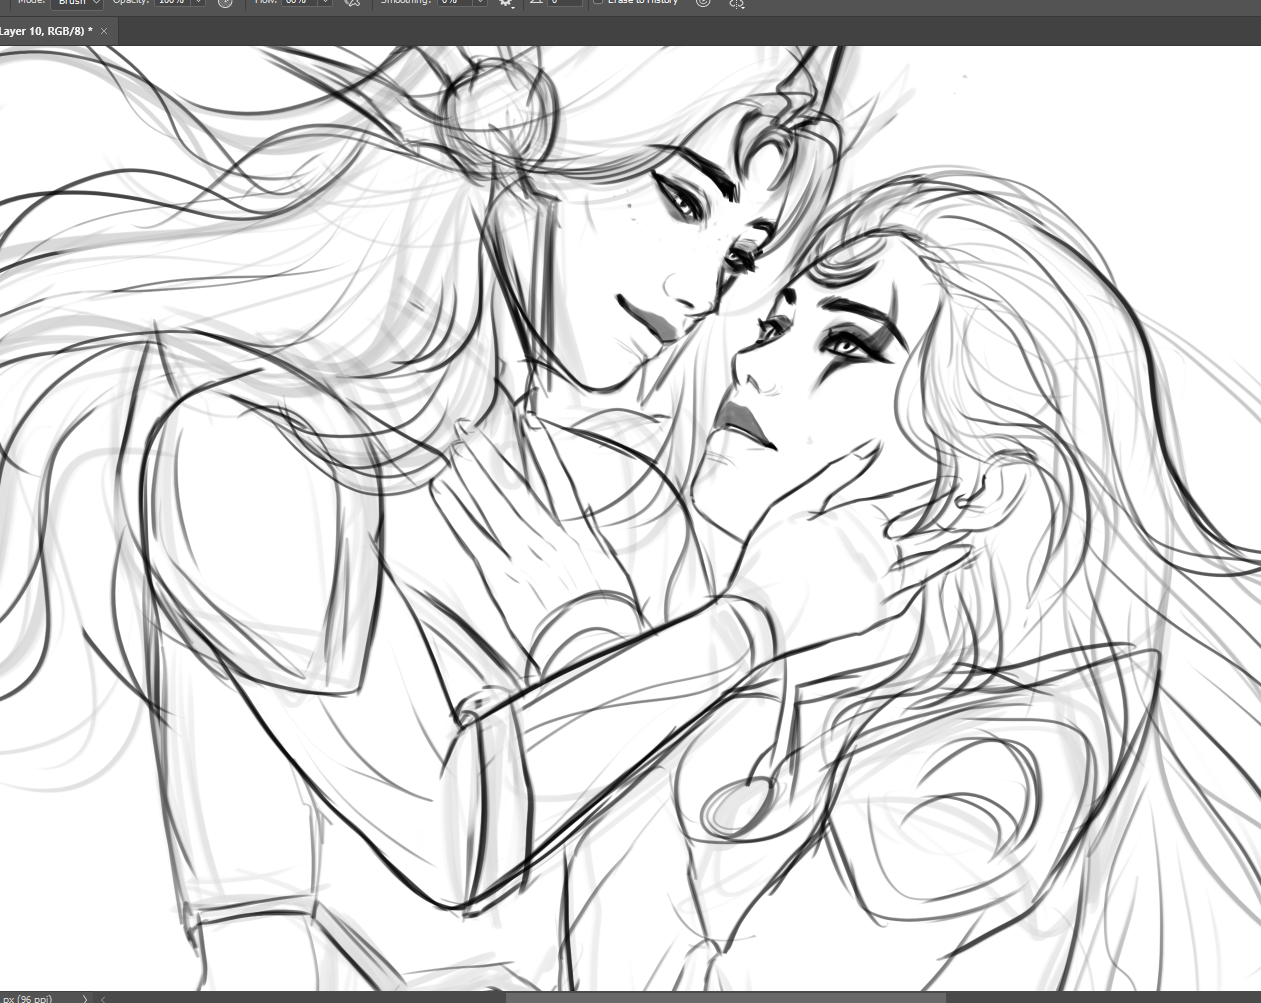The width and height of the screenshot is (1261, 1003).
Task: Expand the Opacity value dropdown arrow
Action: pyautogui.click(x=198, y=2)
